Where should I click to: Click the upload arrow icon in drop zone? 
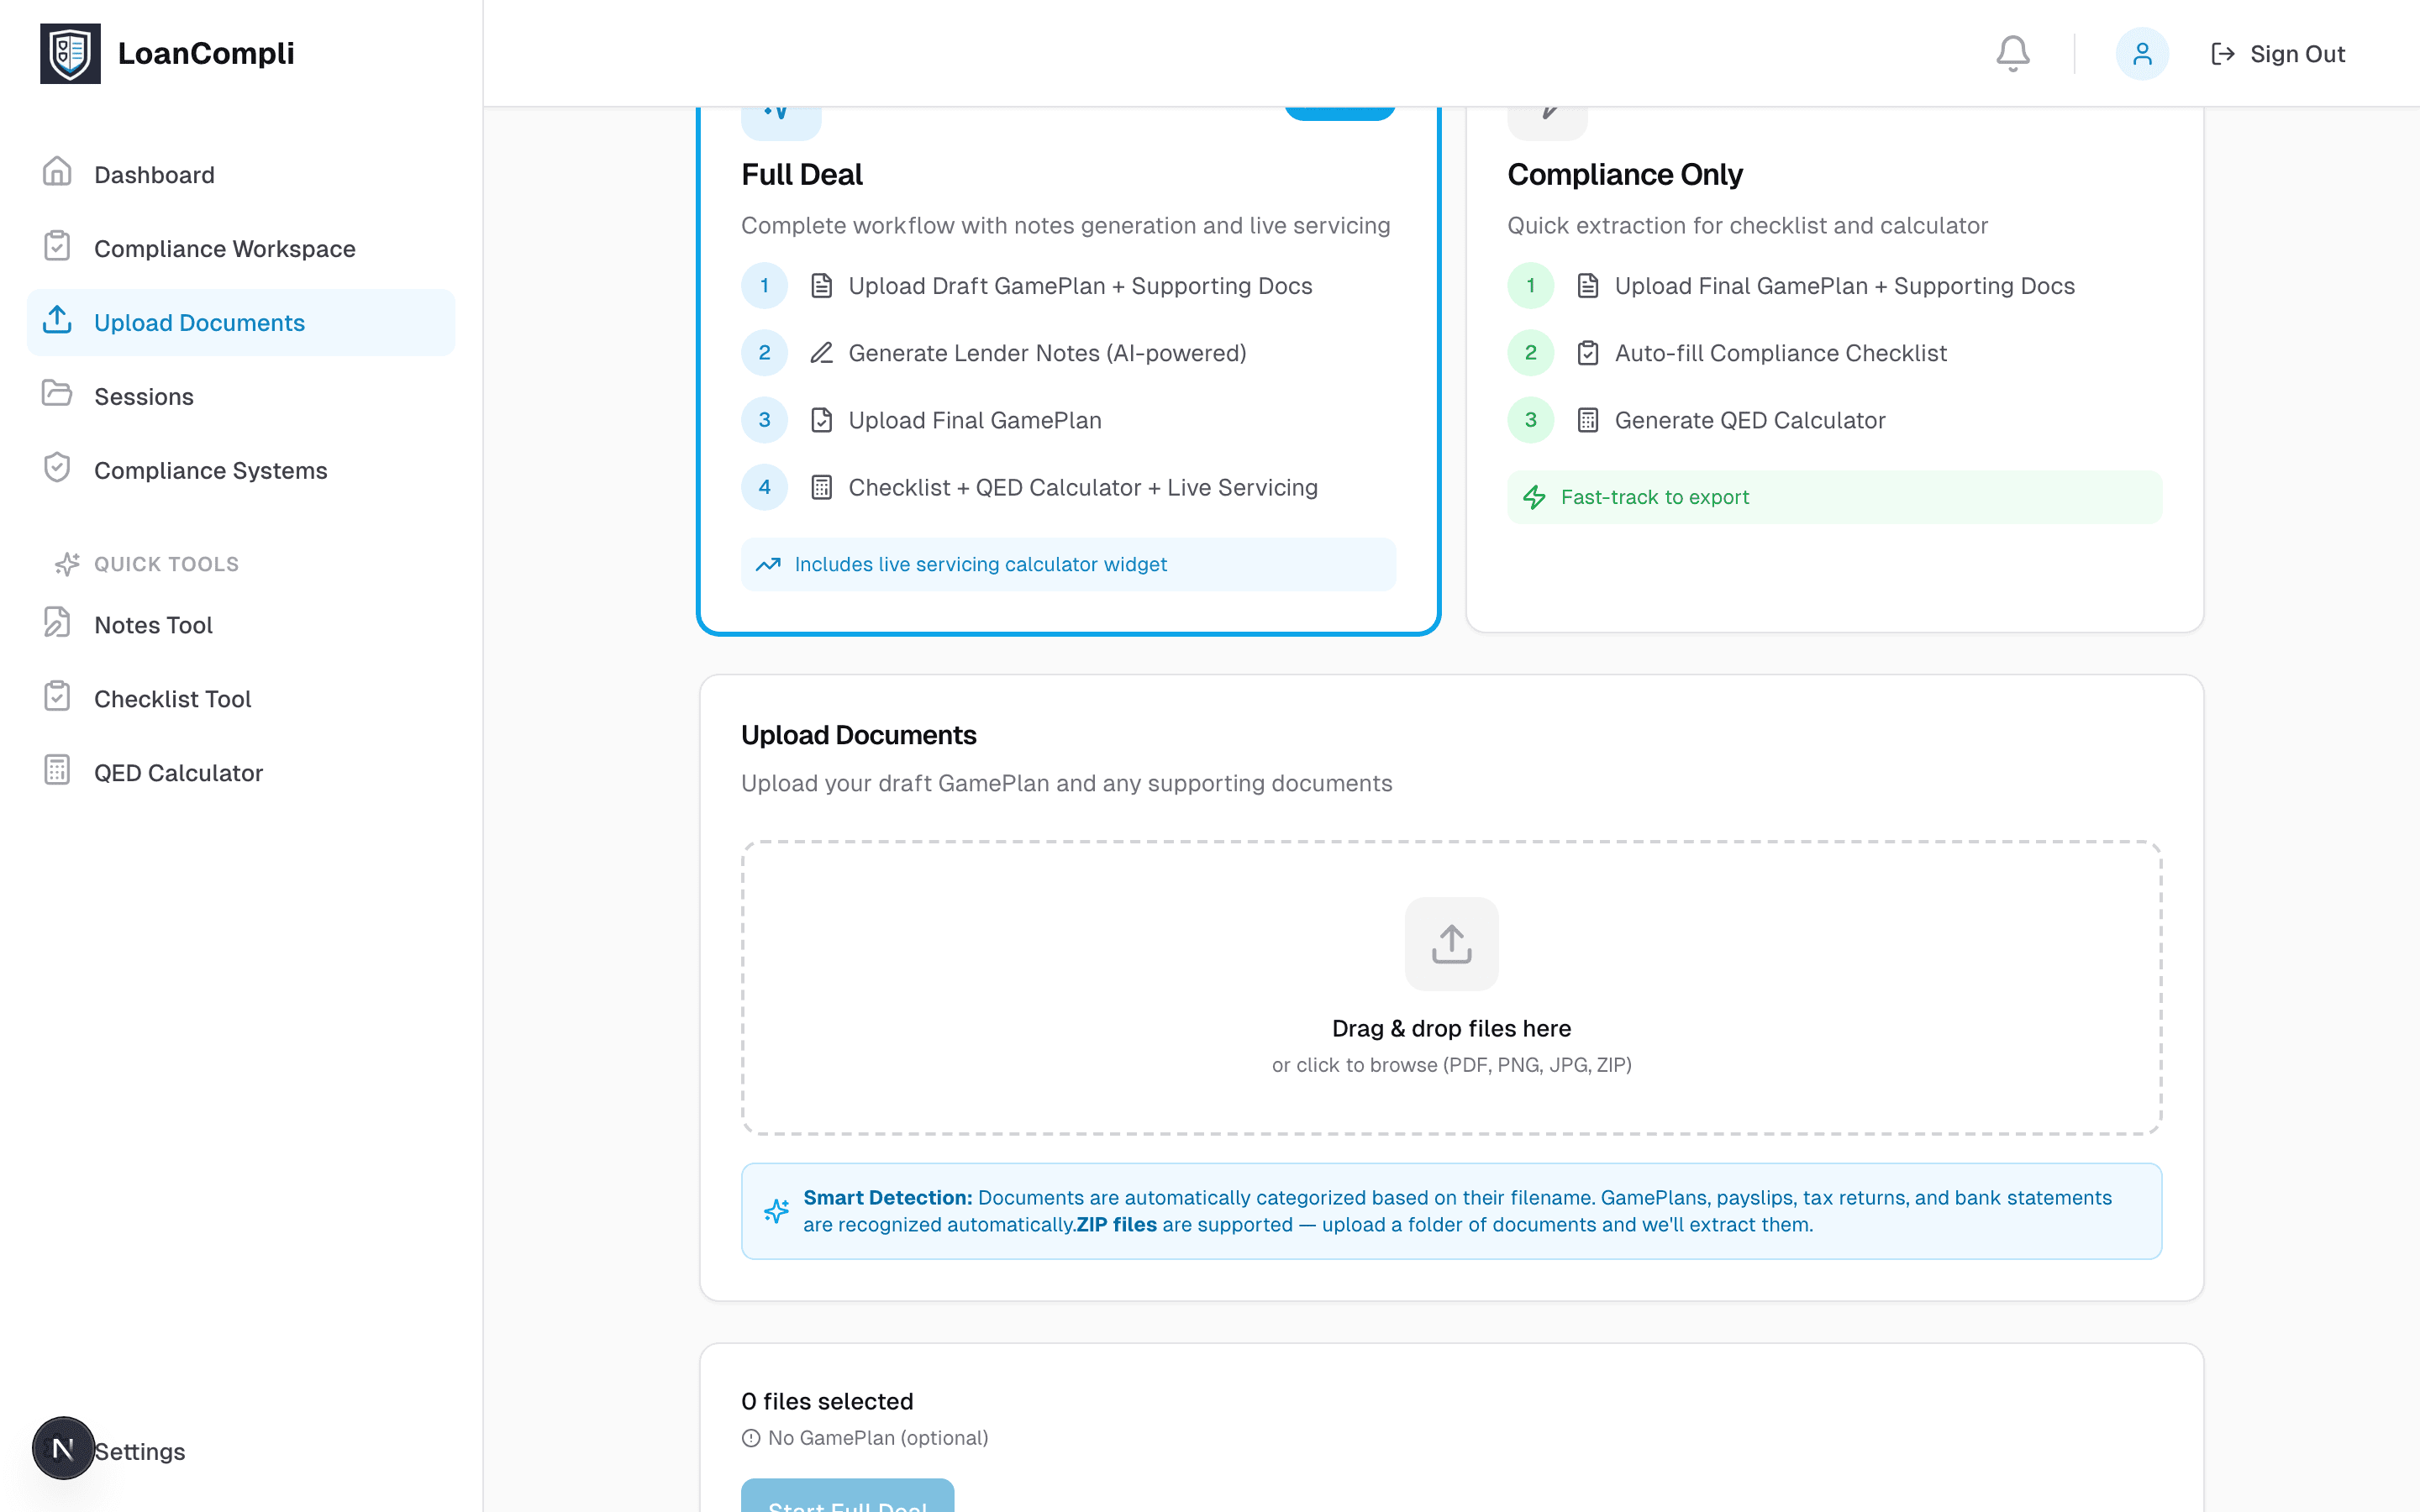pos(1451,944)
